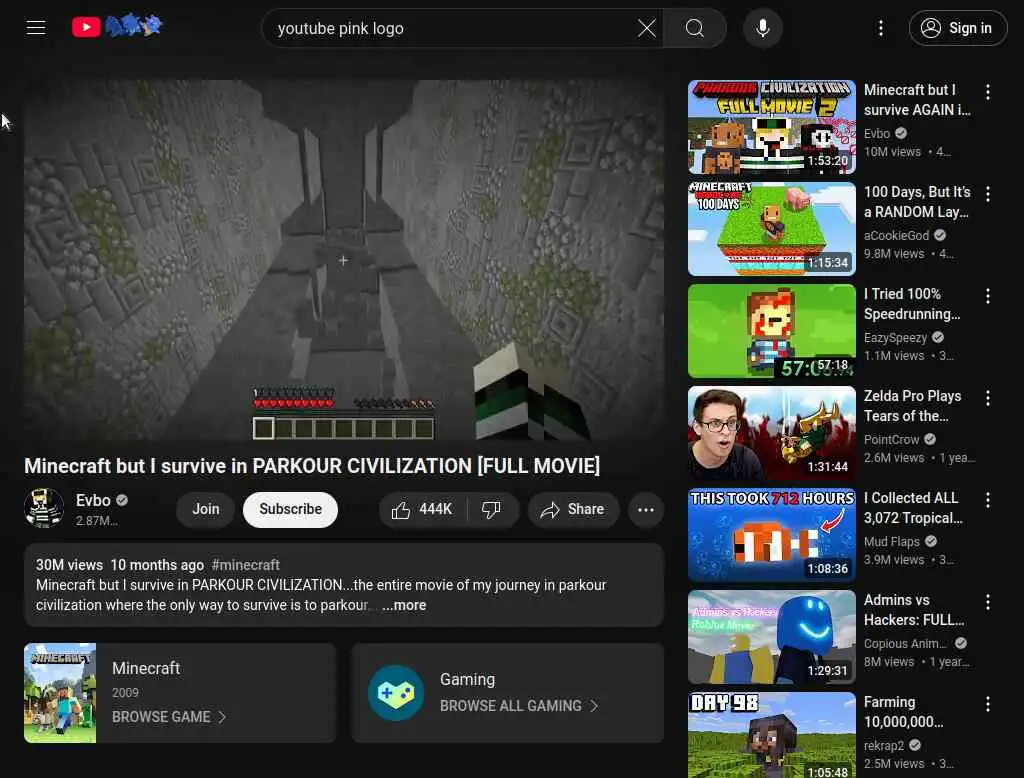1024x778 pixels.
Task: Click the video player area
Action: point(344,260)
